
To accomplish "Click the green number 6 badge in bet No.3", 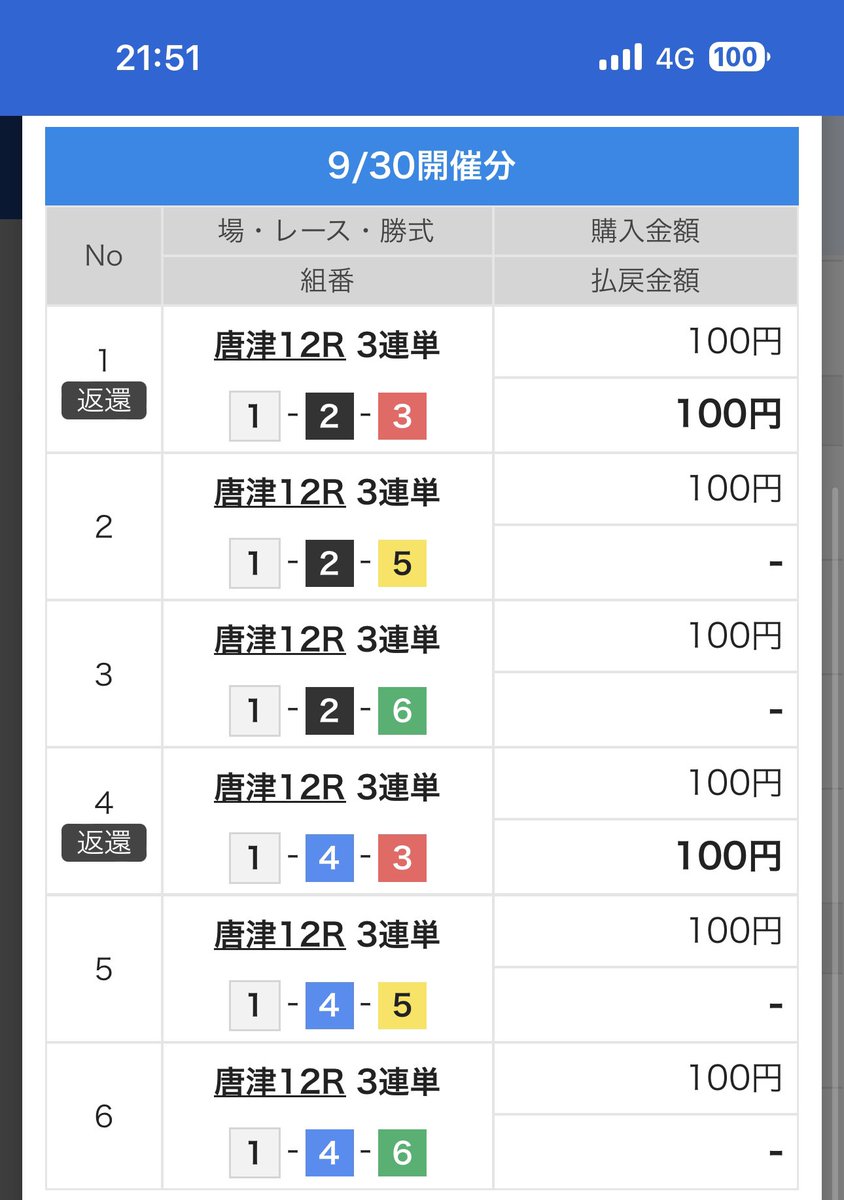I will coord(403,710).
